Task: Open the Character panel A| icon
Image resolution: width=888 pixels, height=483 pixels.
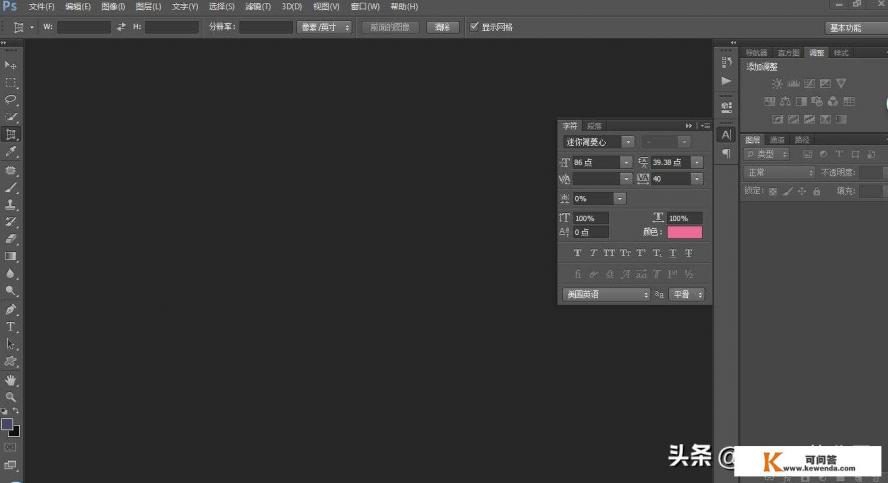Action: 726,134
